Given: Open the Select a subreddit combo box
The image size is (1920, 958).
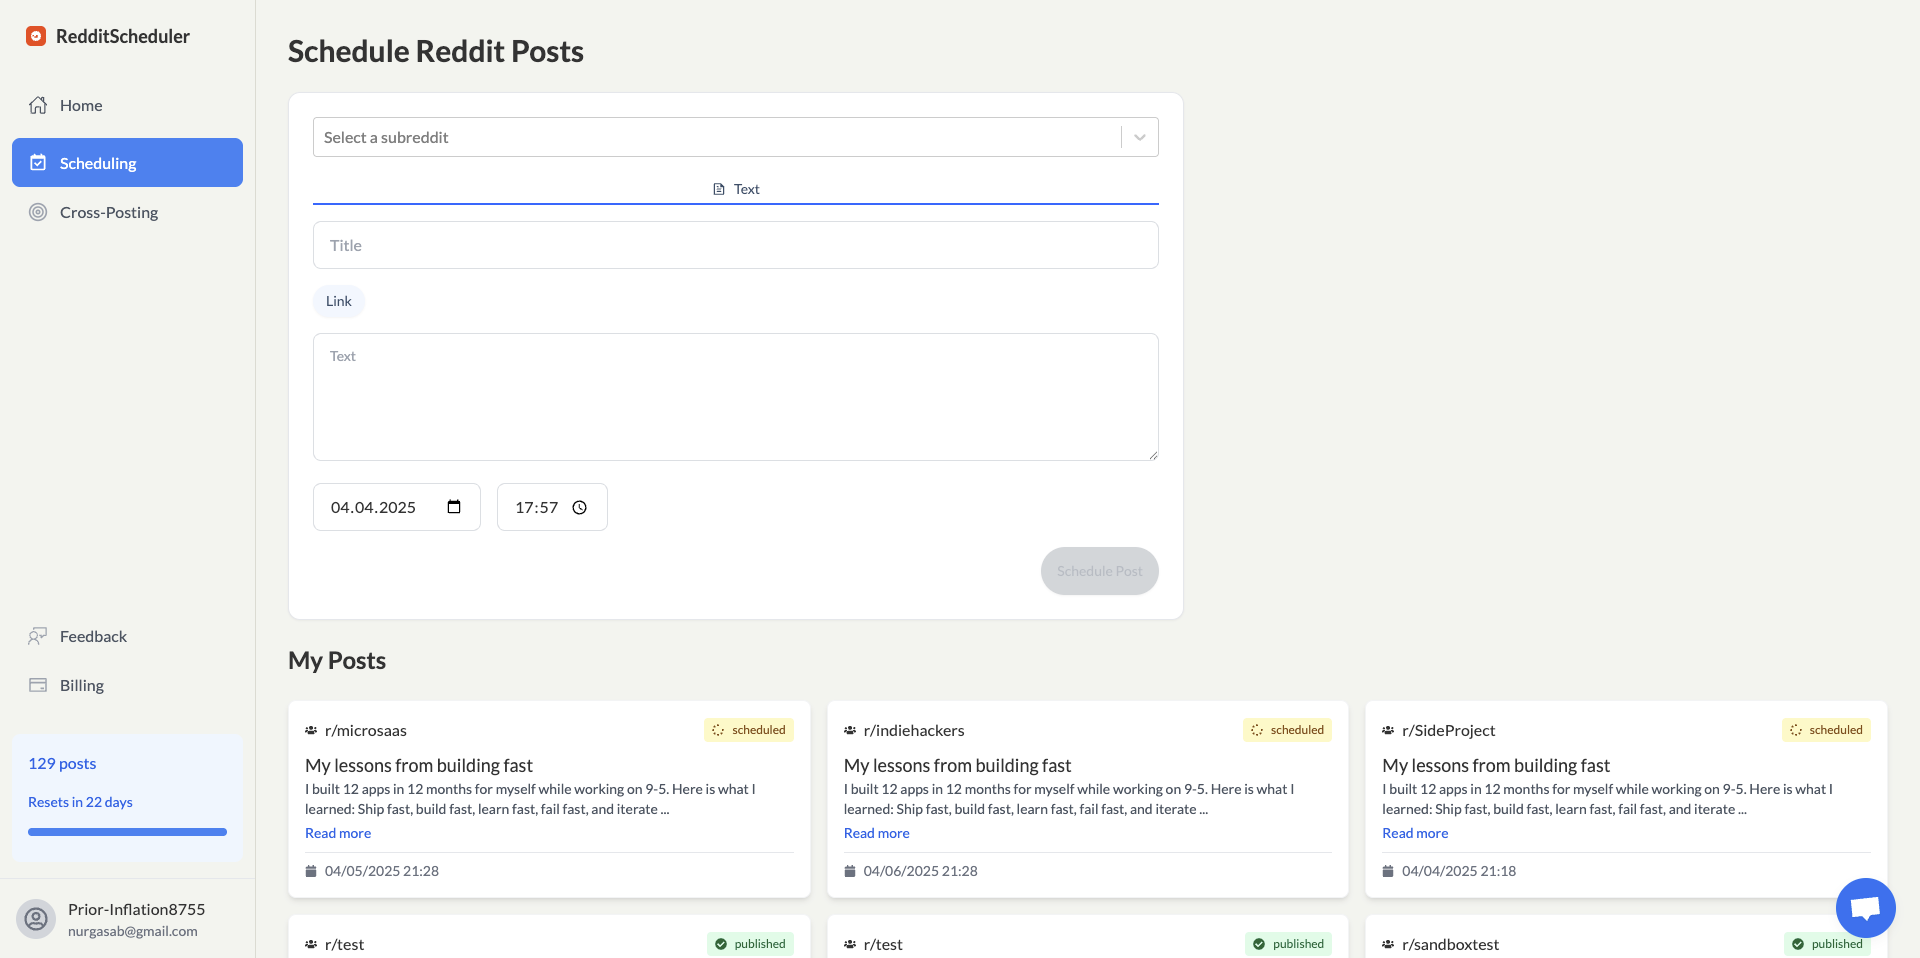Looking at the screenshot, I should tap(736, 137).
